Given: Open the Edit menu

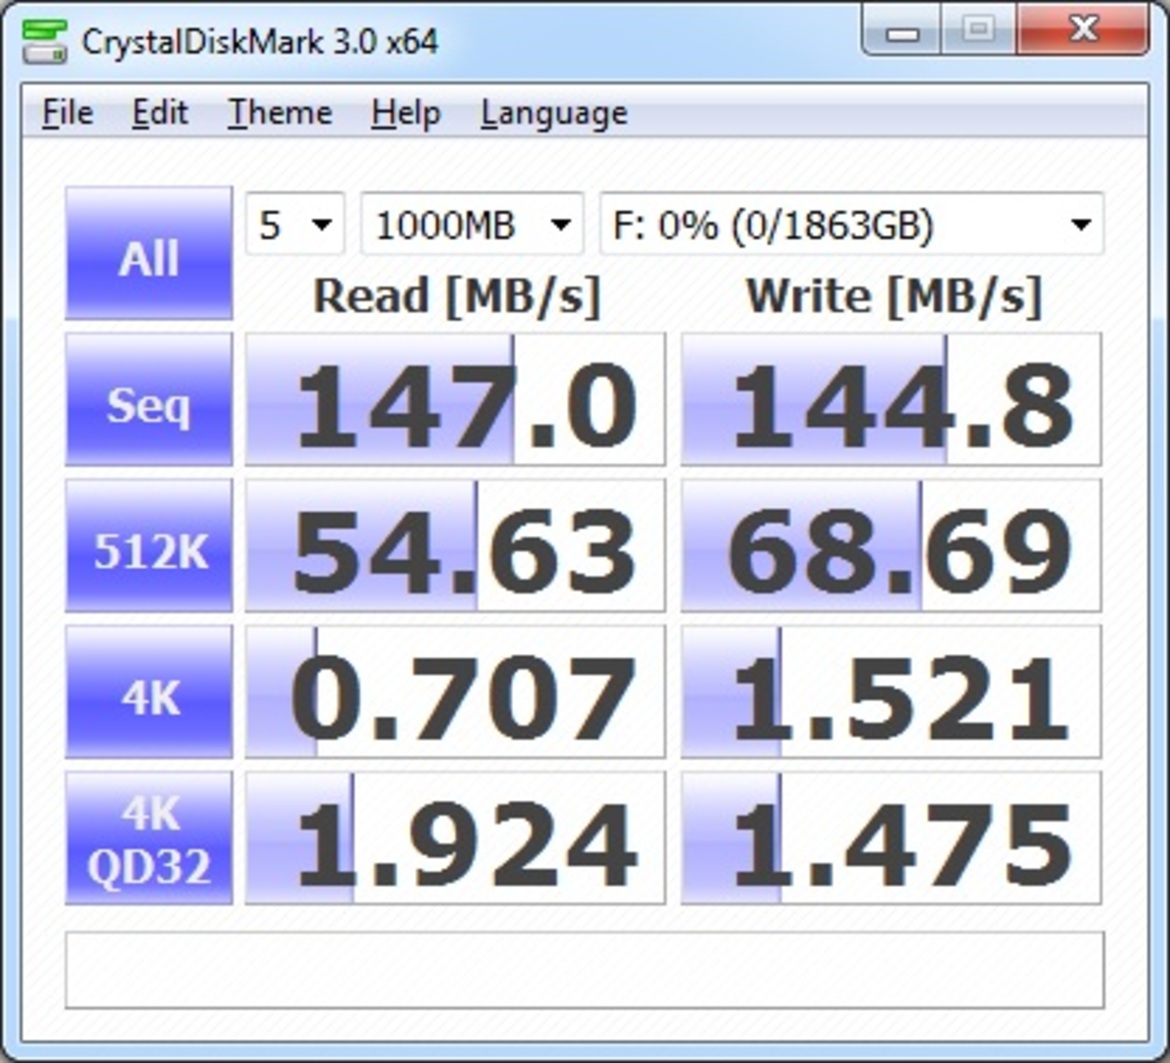Looking at the screenshot, I should click(x=160, y=113).
